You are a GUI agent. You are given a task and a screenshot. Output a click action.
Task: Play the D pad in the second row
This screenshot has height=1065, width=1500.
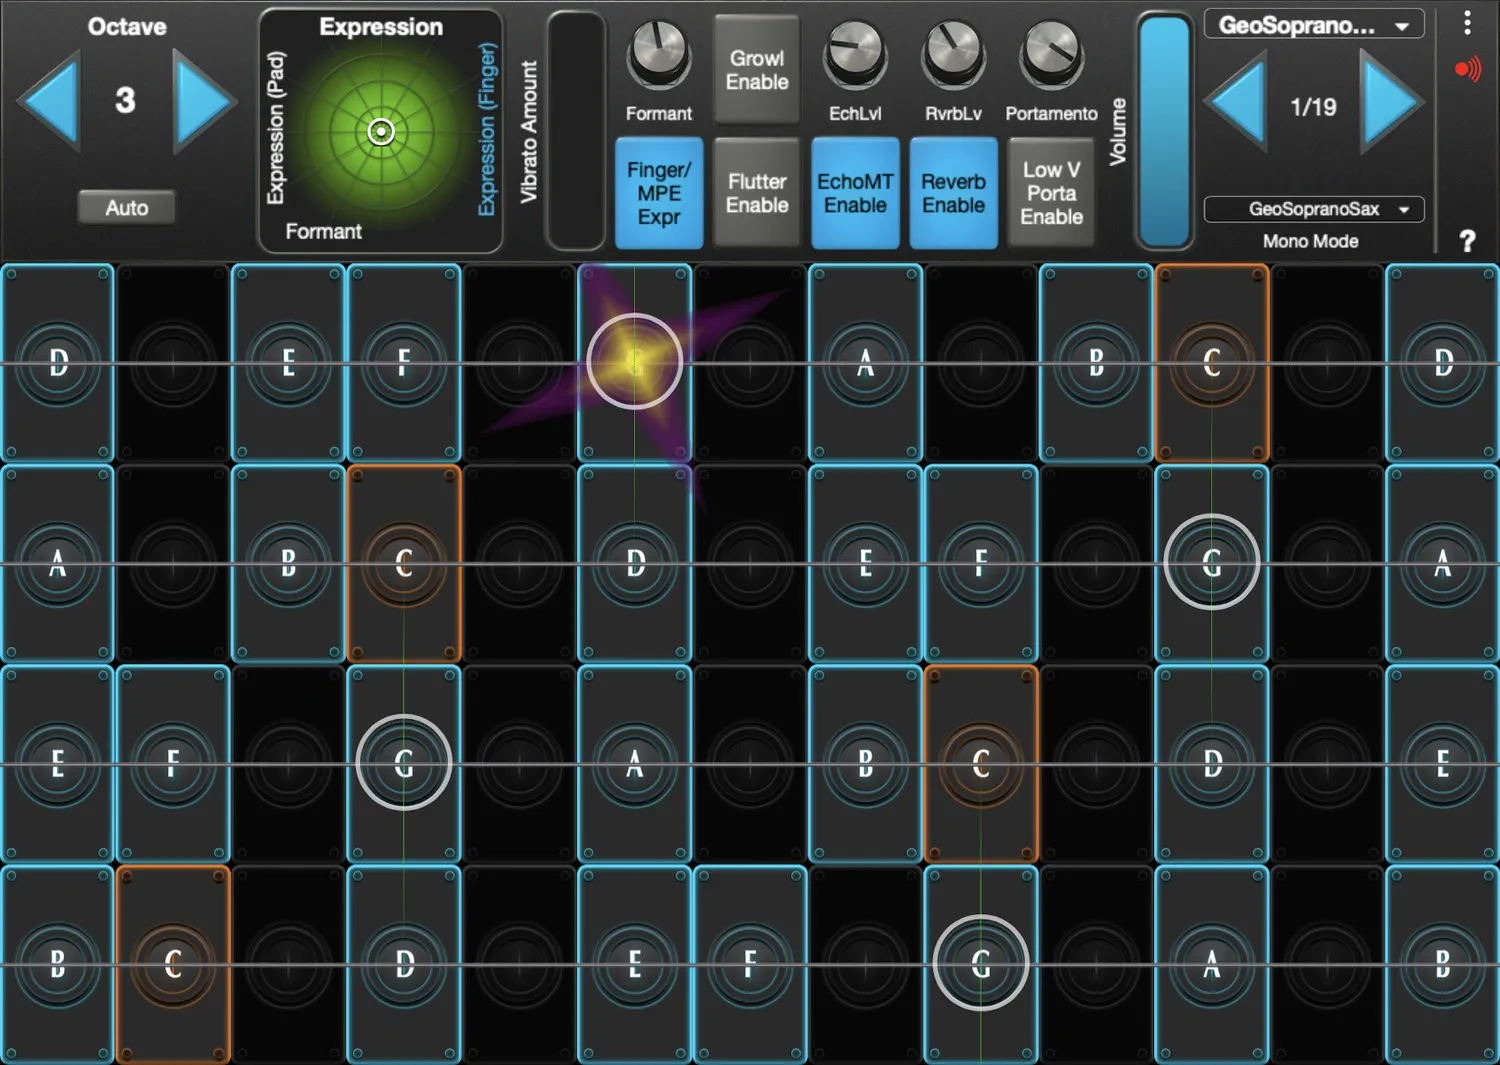(x=635, y=562)
